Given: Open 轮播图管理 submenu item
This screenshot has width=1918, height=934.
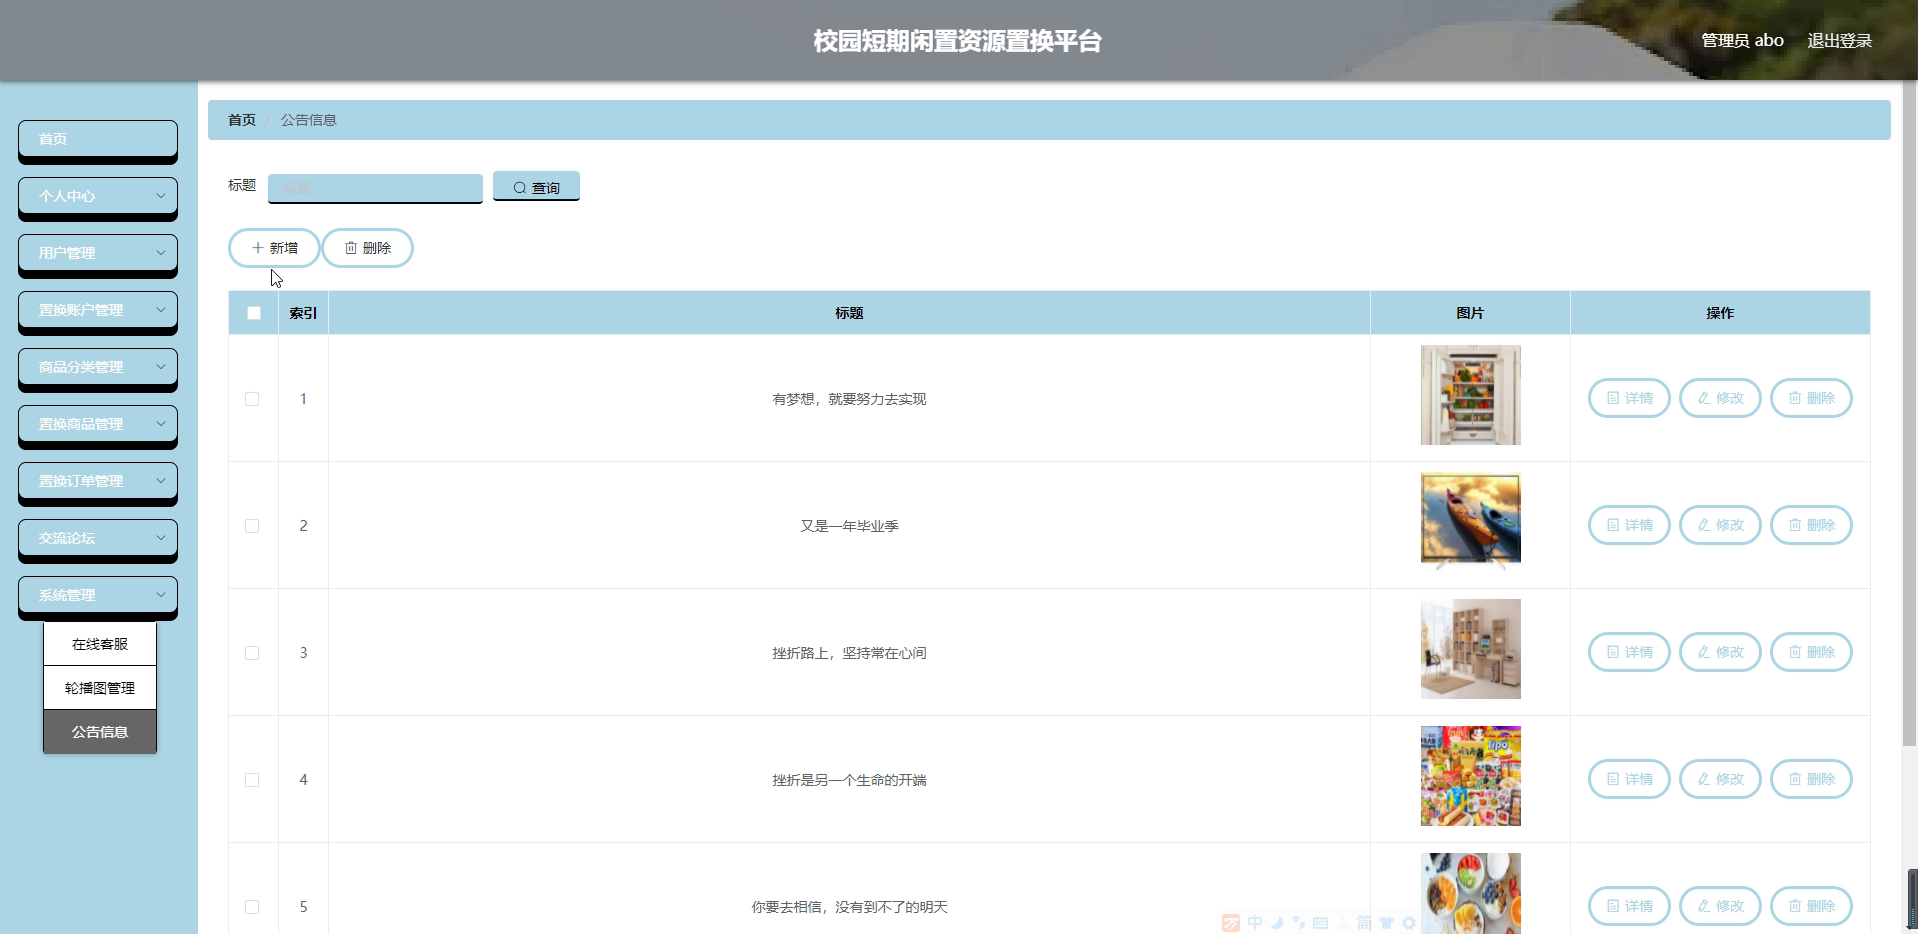Looking at the screenshot, I should 100,688.
